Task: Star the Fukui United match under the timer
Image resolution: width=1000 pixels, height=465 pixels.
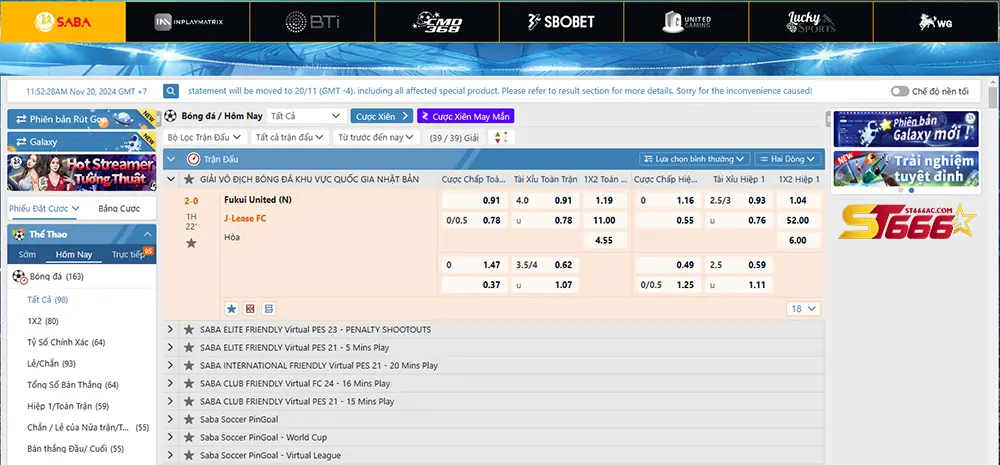Action: tap(191, 243)
